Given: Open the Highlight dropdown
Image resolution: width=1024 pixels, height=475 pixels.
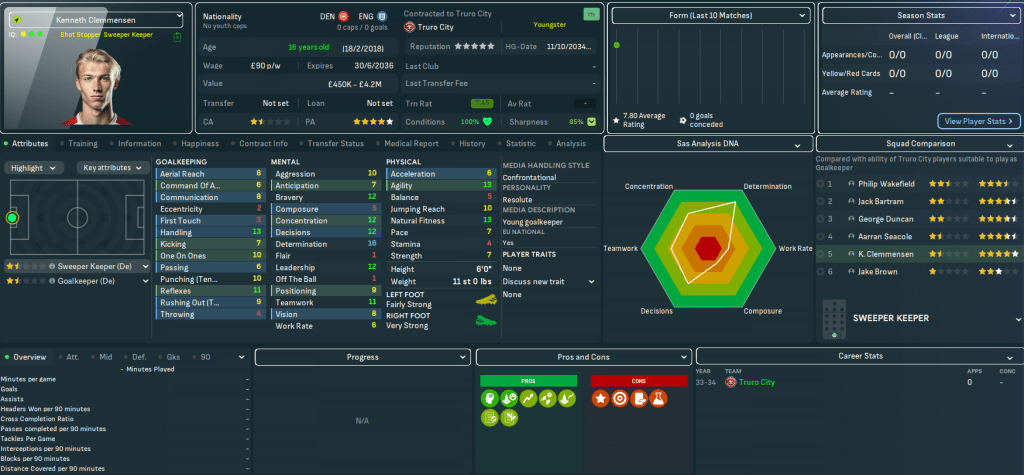Looking at the screenshot, I should (x=36, y=168).
